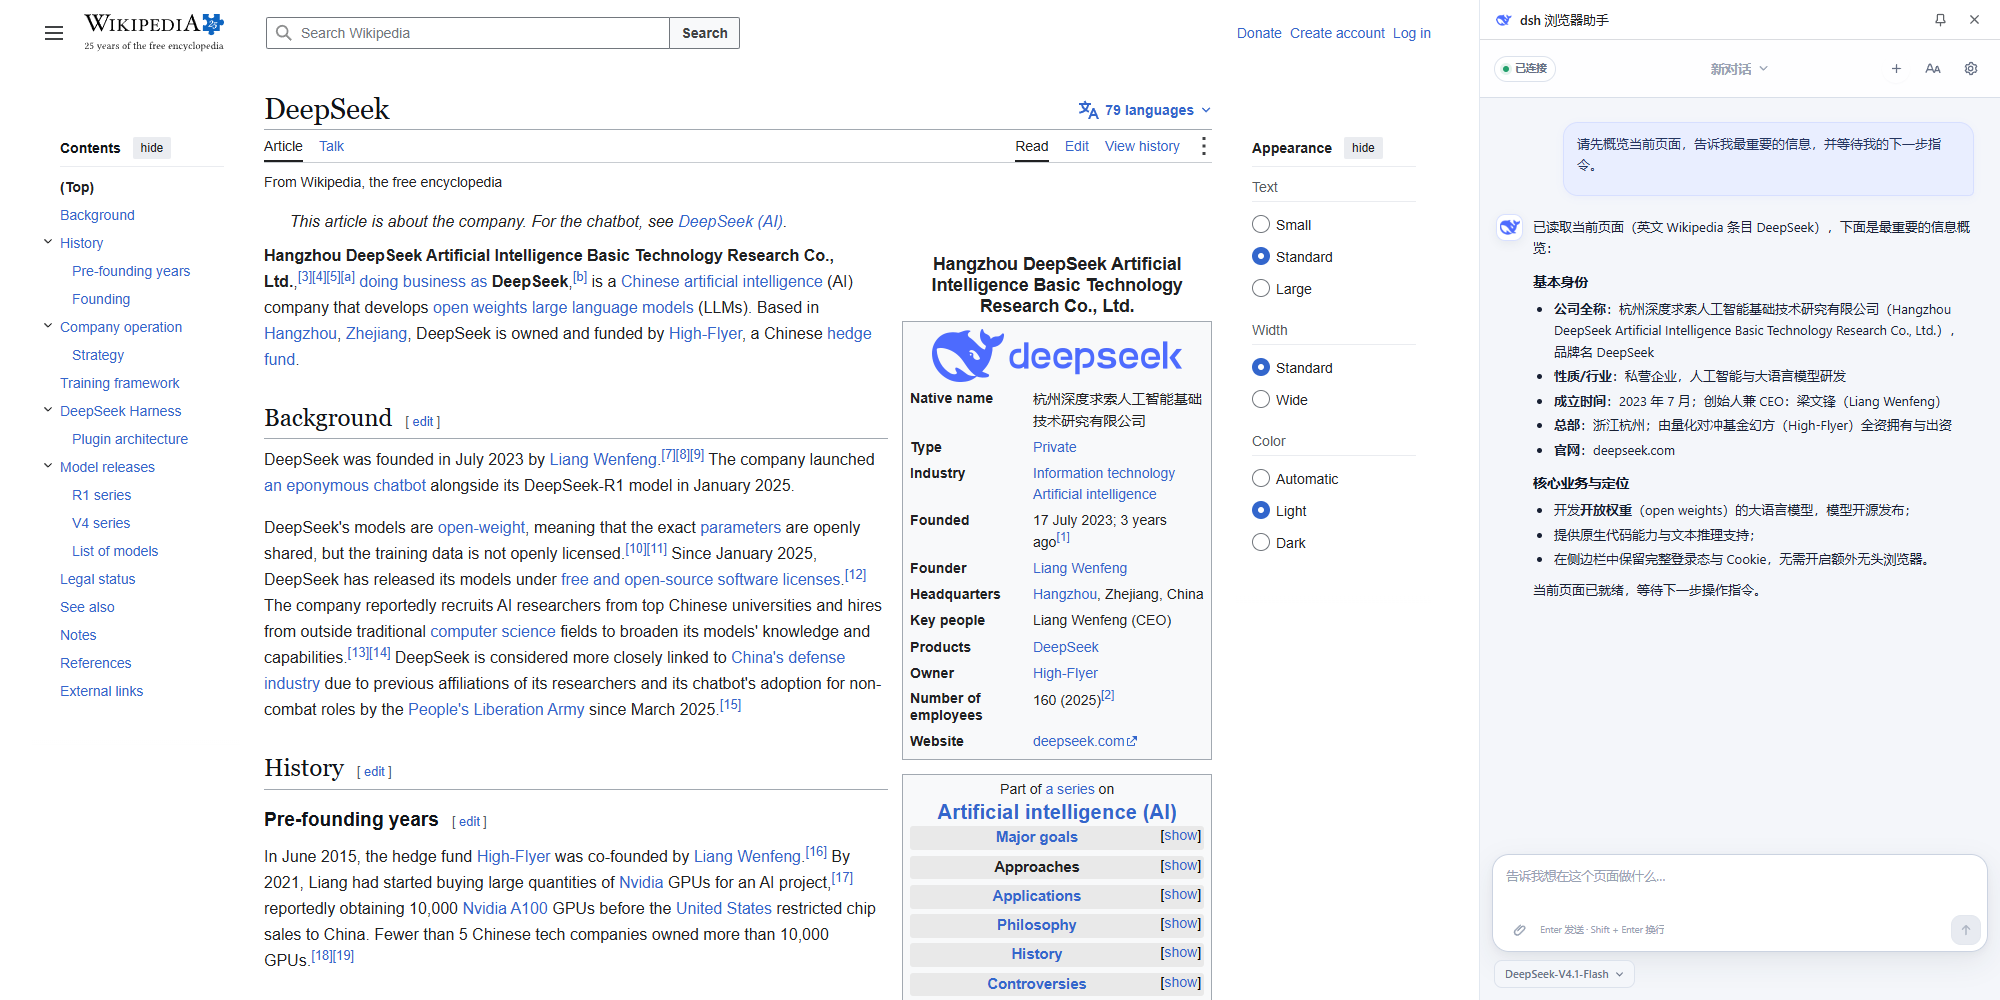Show the Major goals AI series section
2000x1000 pixels.
(1181, 836)
